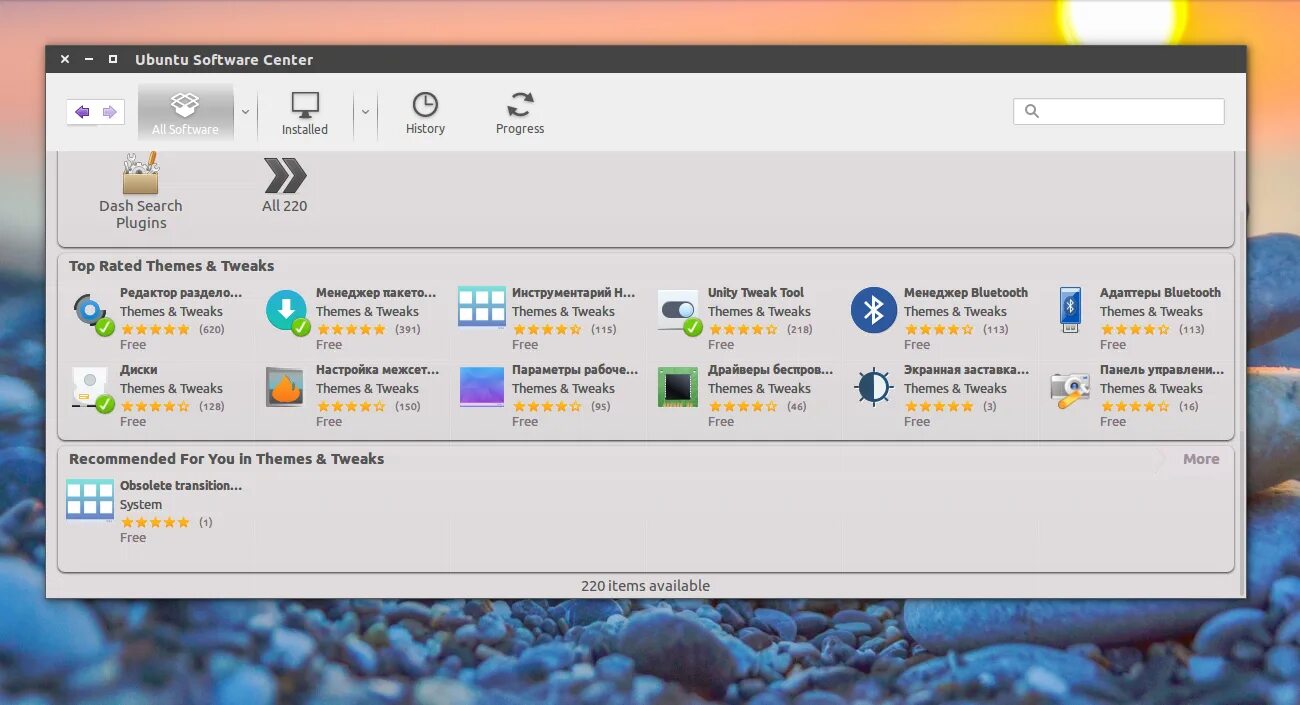Open the All Software section
The height and width of the screenshot is (705, 1300).
(185, 112)
